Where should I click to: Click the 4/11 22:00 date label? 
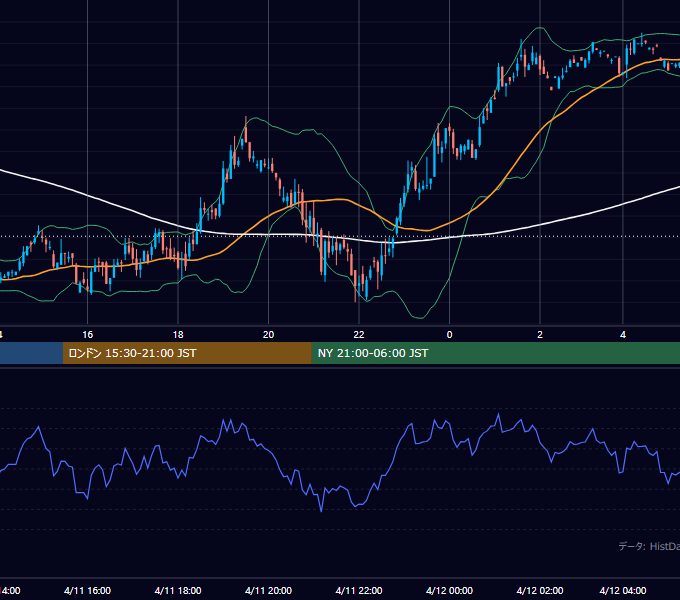(359, 590)
